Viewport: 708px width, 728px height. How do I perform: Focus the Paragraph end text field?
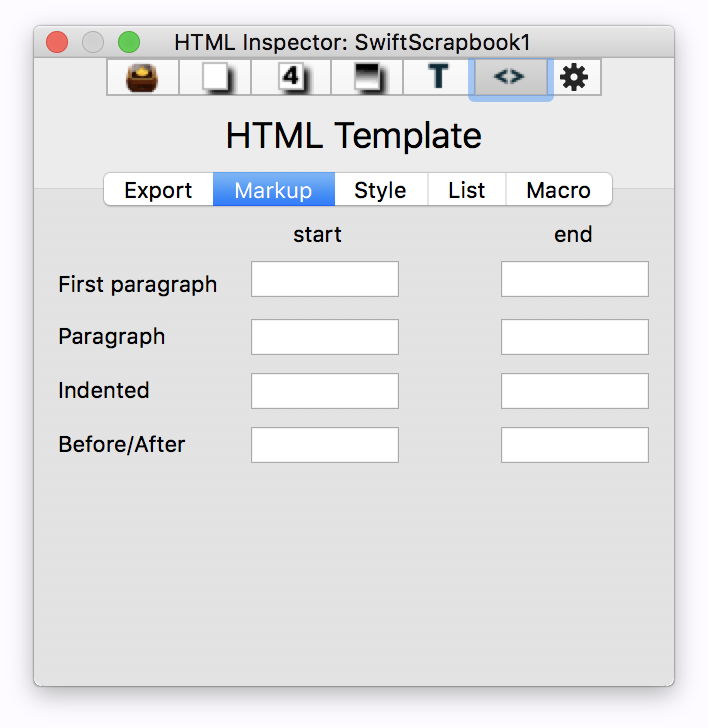point(574,337)
